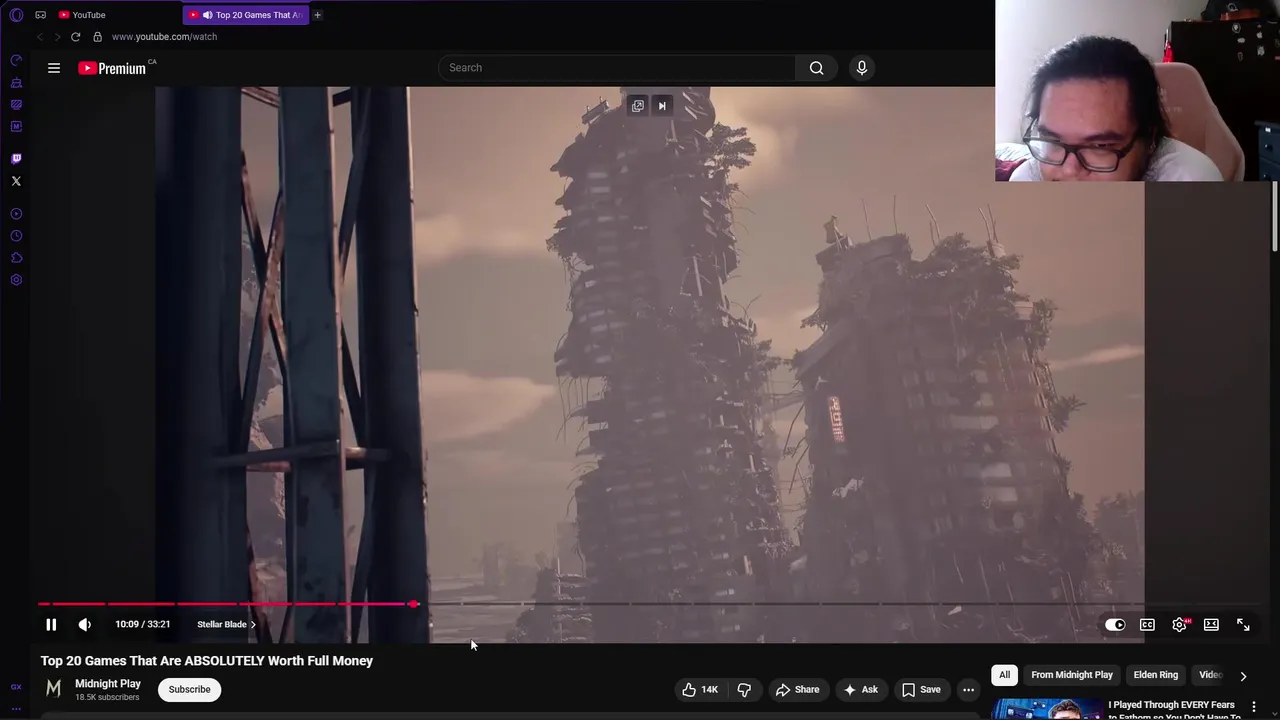Image resolution: width=1280 pixels, height=720 pixels.
Task: Go back in browser history
Action: click(x=40, y=37)
